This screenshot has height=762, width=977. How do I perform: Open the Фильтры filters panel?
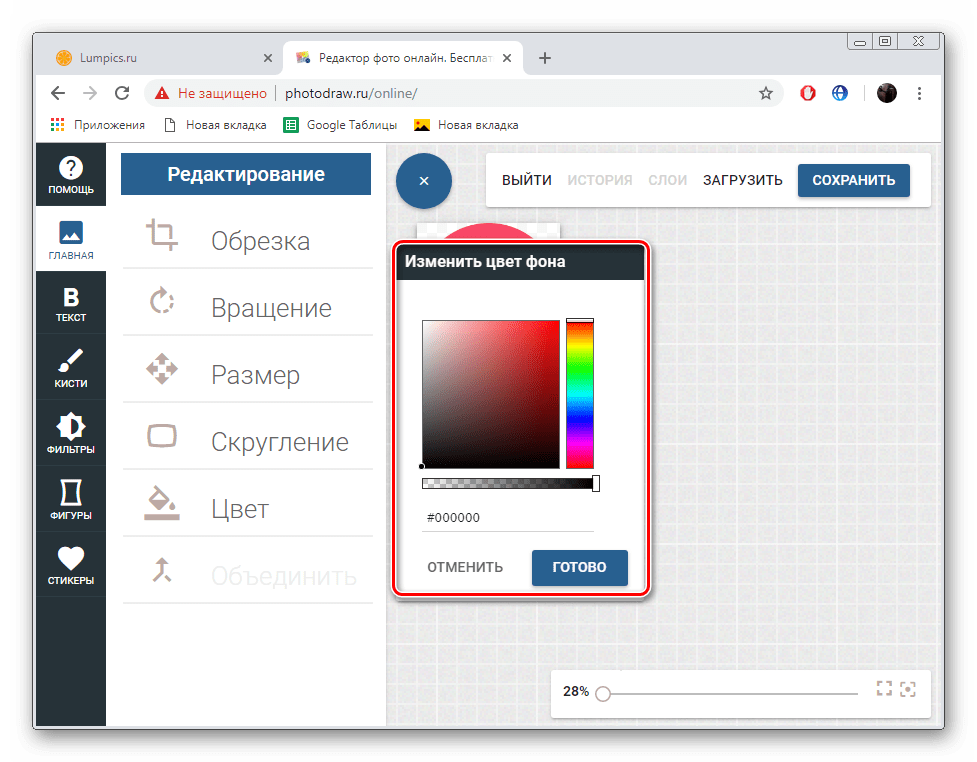tap(71, 434)
